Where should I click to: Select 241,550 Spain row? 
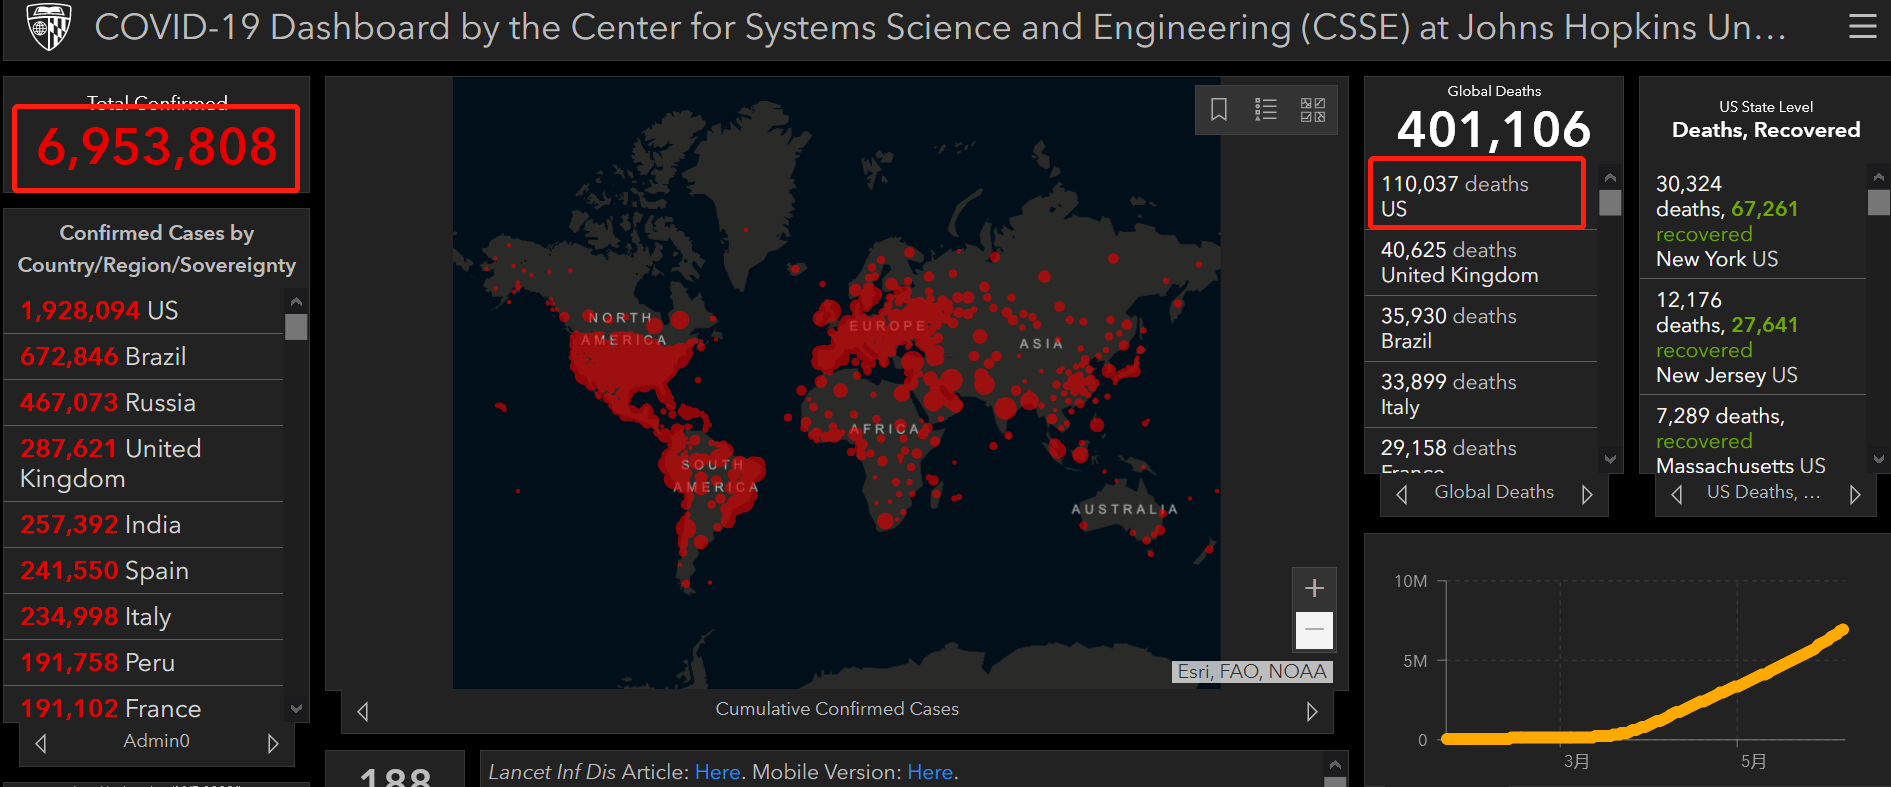(144, 571)
